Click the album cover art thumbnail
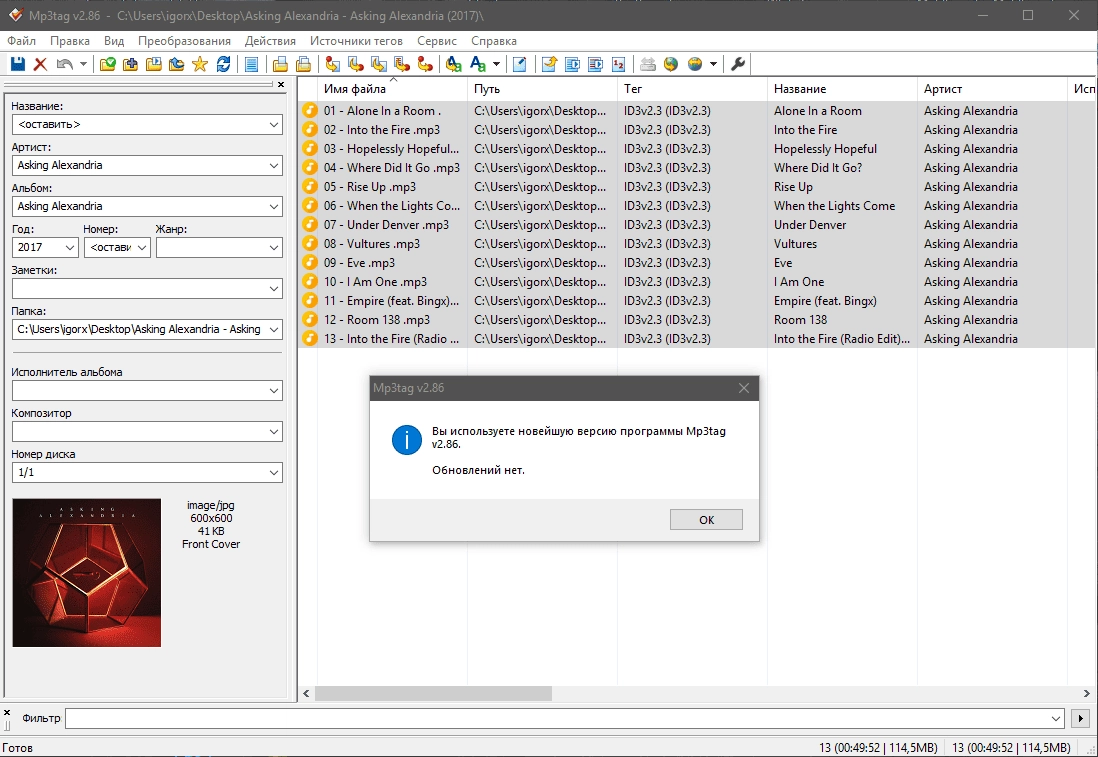Screen dimensions: 1098x757 pyautogui.click(x=87, y=573)
